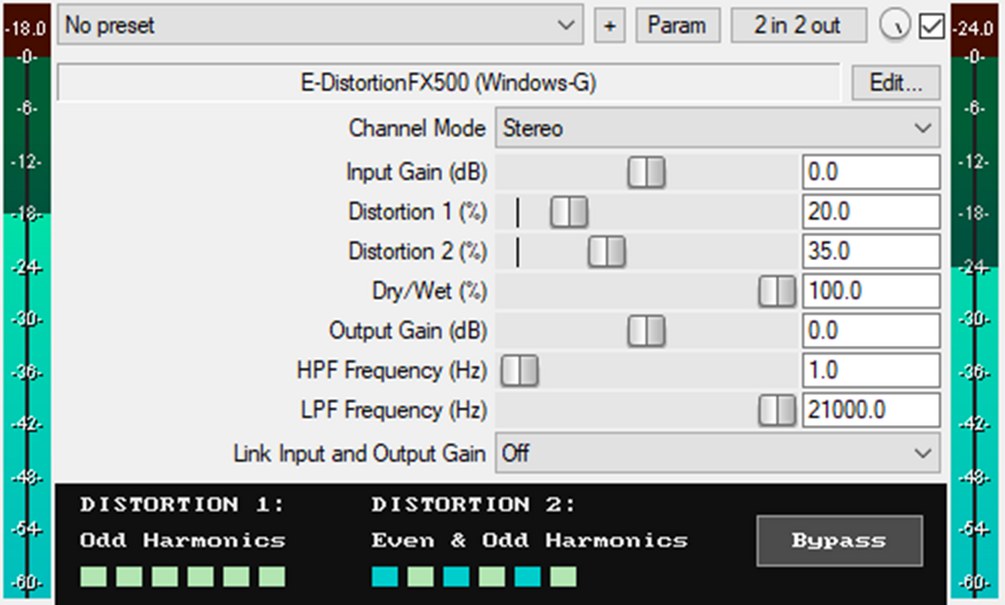Toggle the plugin enable checkbox
Viewport: 1005px width, 605px height.
931,26
